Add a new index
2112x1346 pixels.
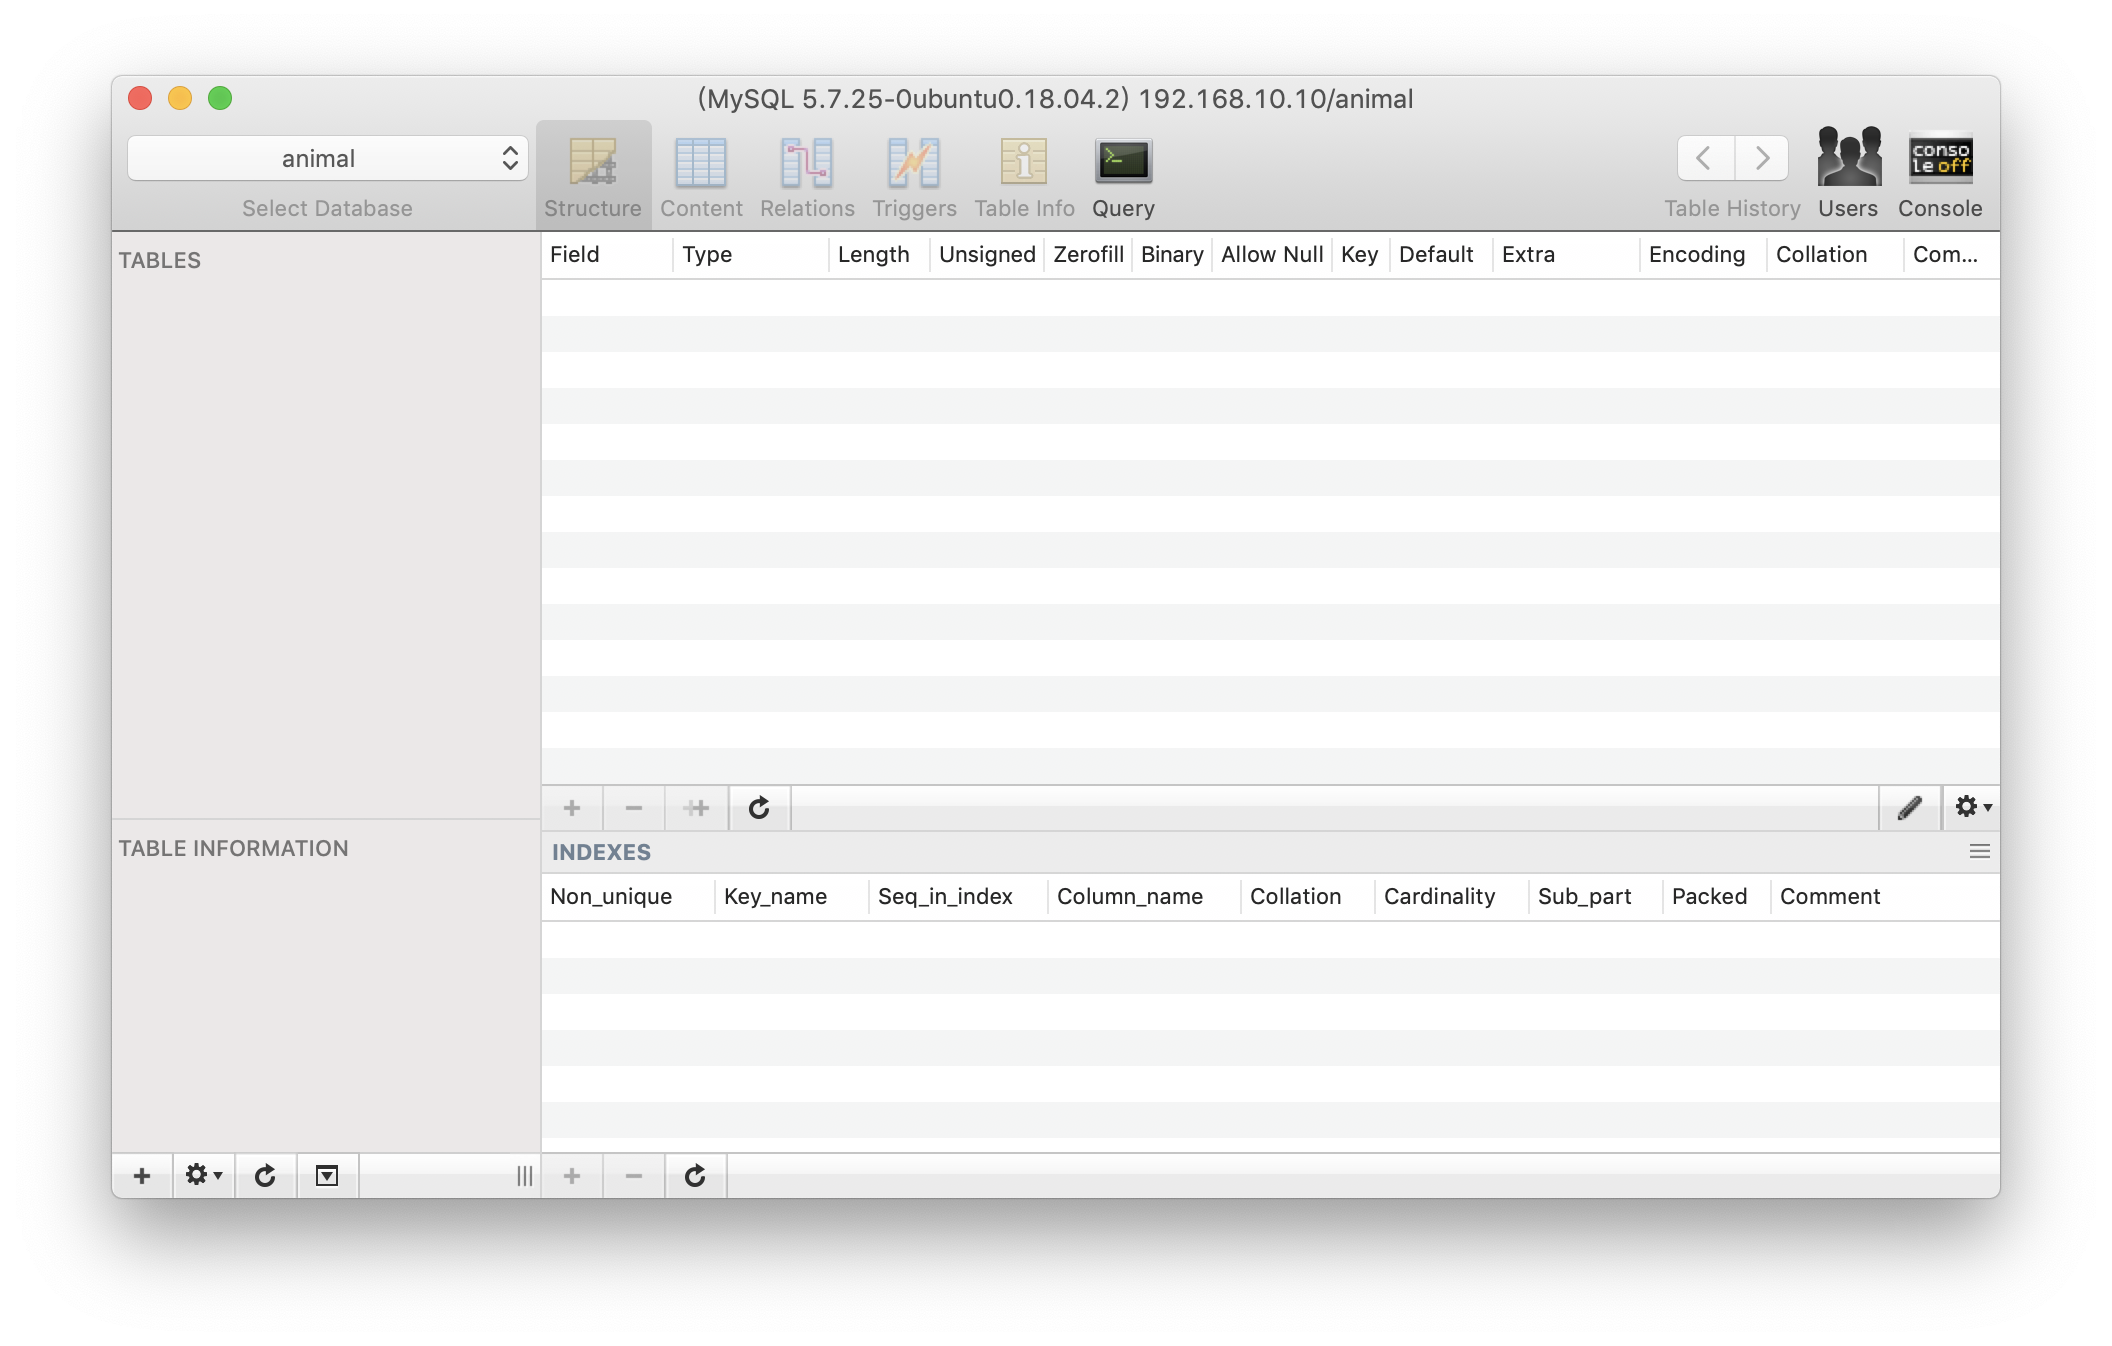[x=572, y=1176]
